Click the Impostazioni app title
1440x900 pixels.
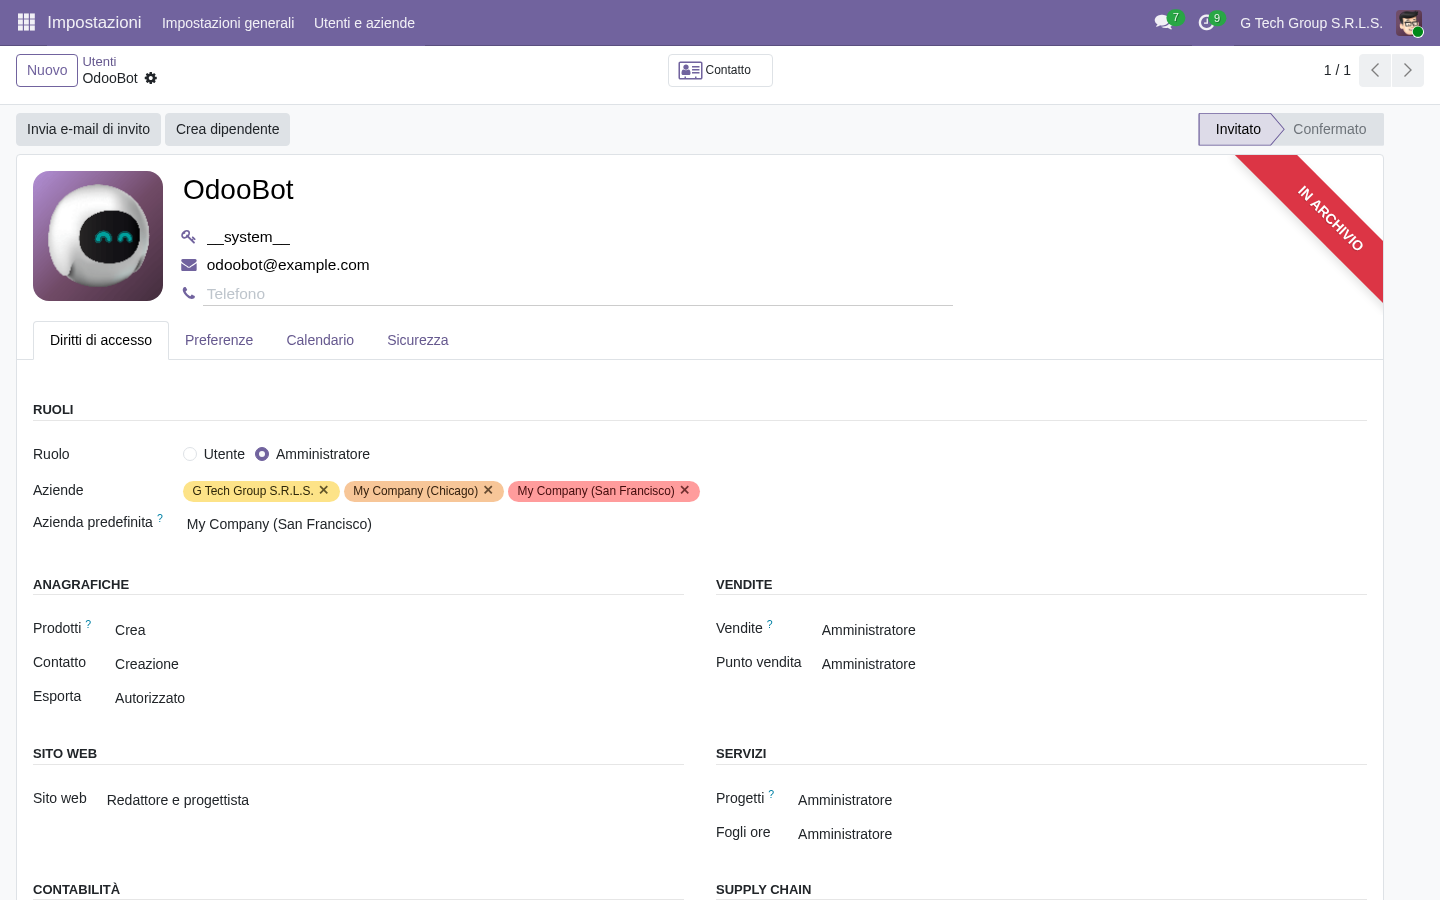click(94, 22)
